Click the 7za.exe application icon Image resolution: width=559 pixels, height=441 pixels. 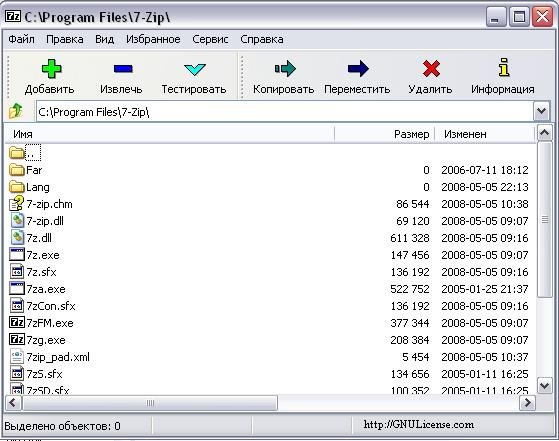click(17, 288)
